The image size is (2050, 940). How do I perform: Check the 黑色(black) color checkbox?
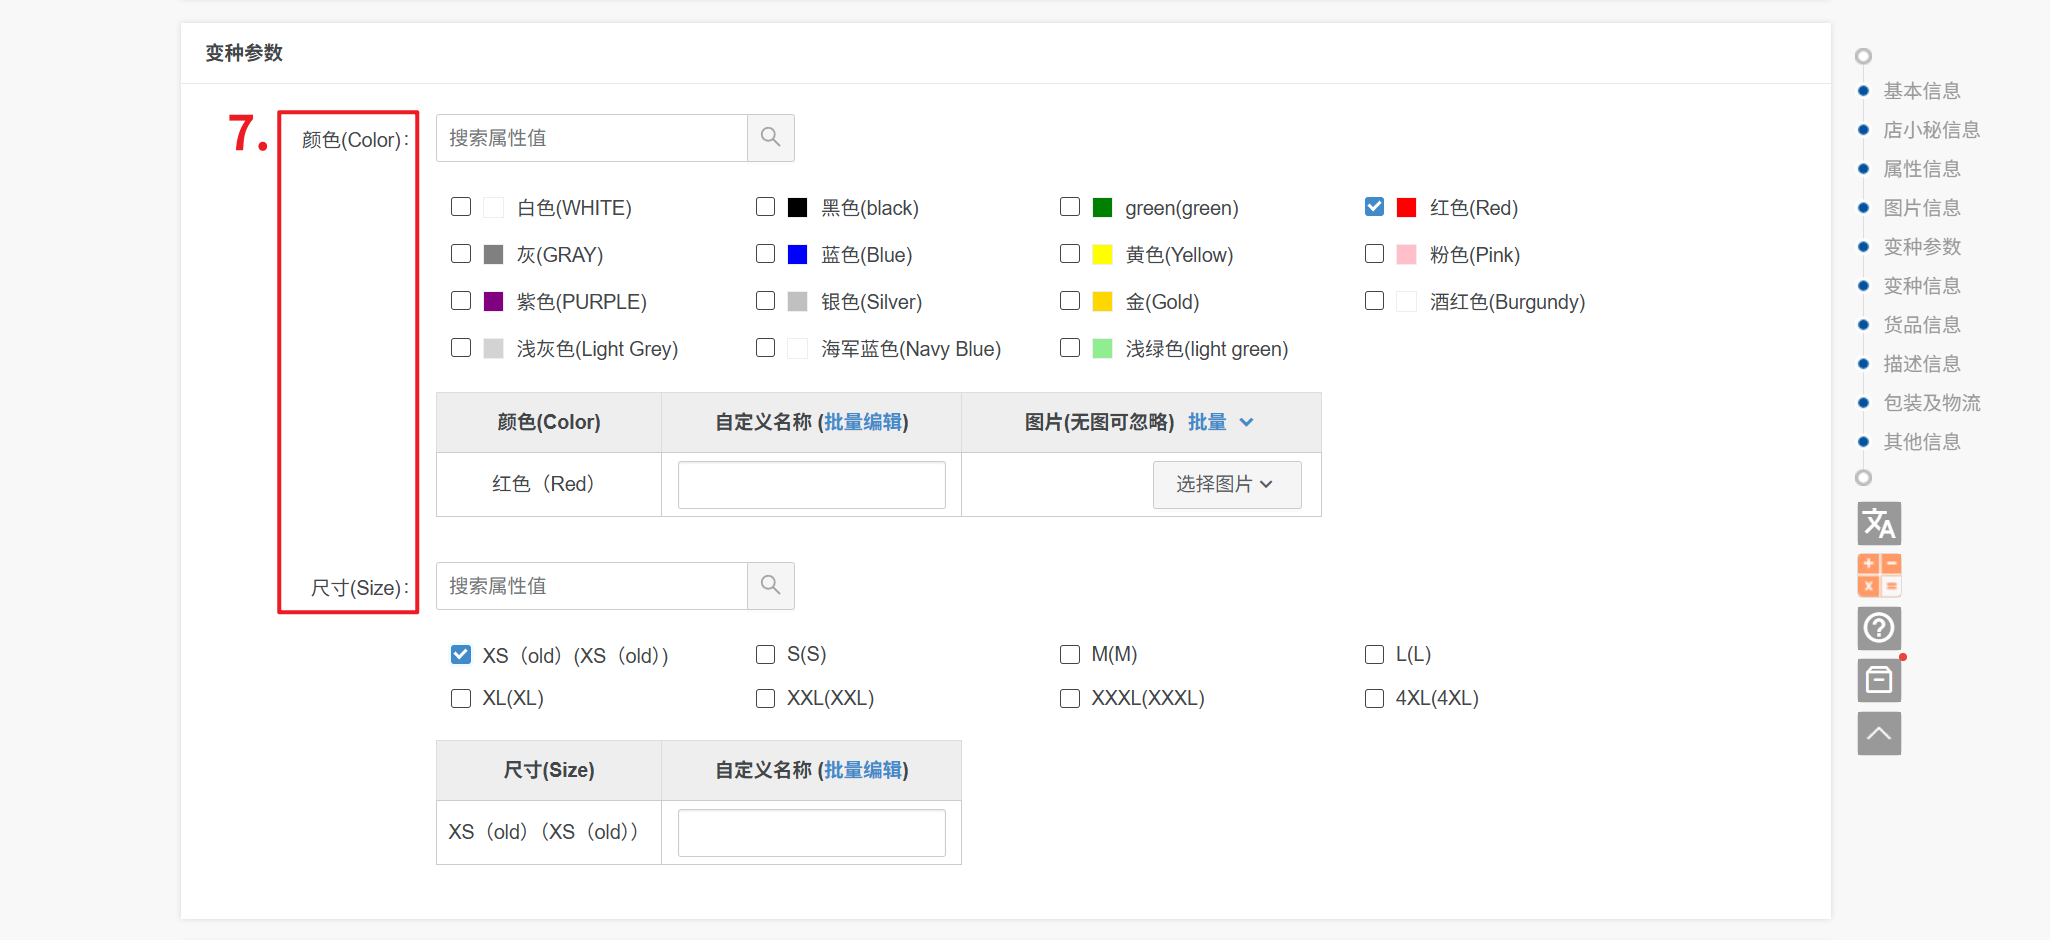pos(765,207)
